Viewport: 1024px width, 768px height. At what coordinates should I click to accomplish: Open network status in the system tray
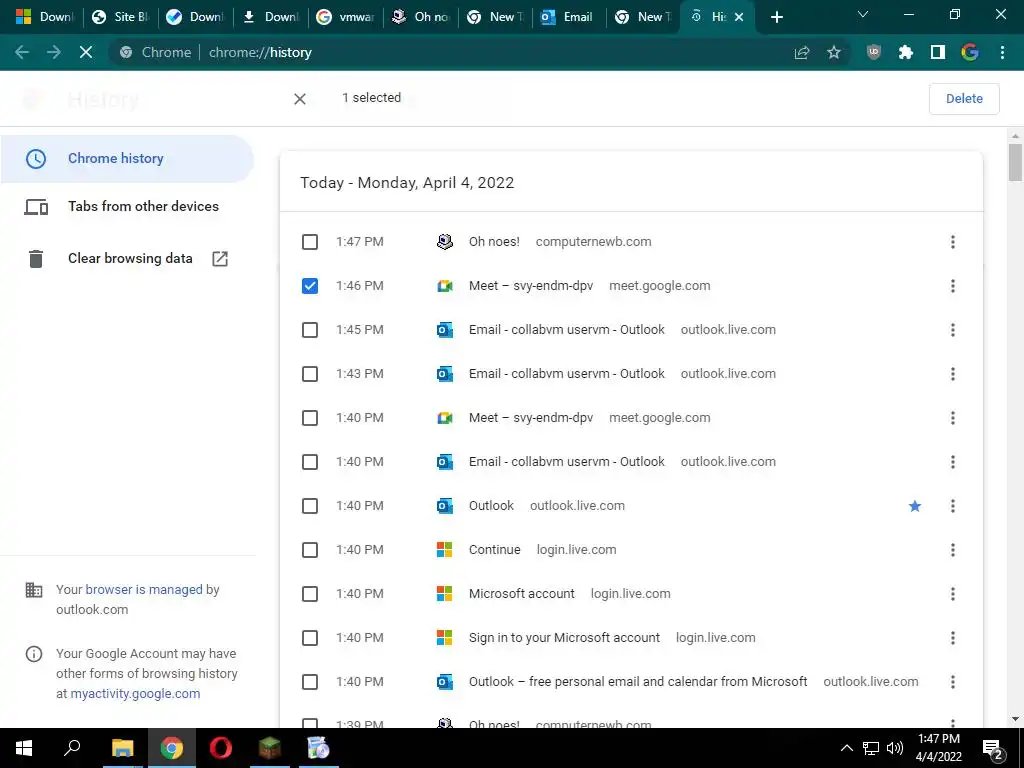[x=871, y=748]
